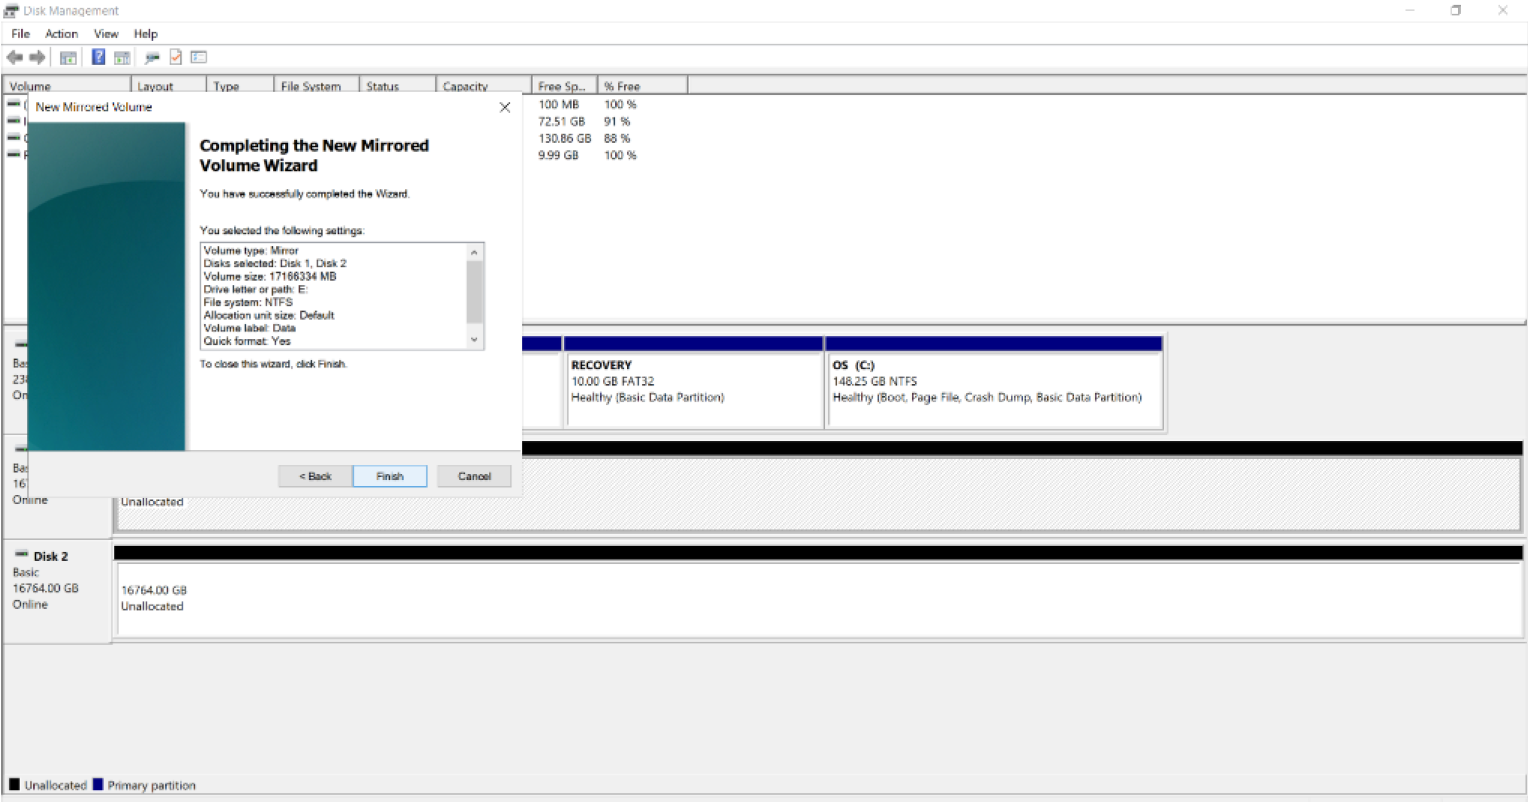The image size is (1528, 802).
Task: Click the '100 MB' free space cell
Action: click(558, 104)
